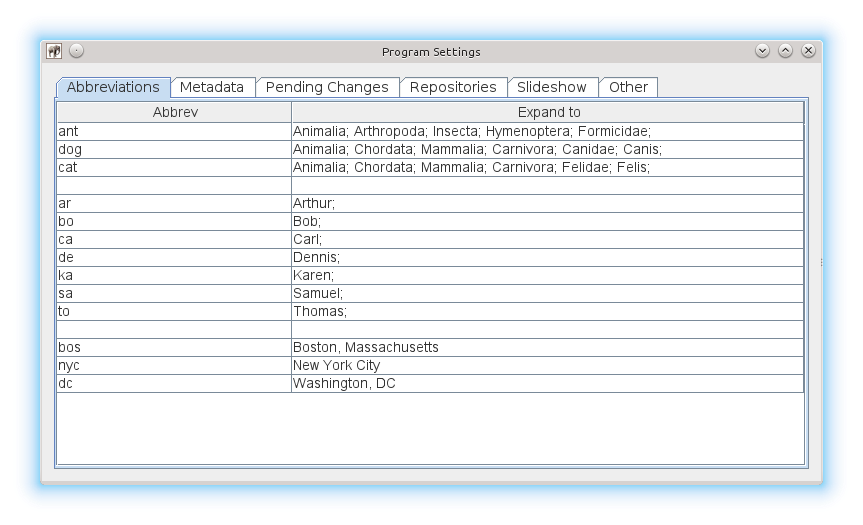
Task: Select the 'dog' abbreviation cell
Action: (174, 149)
